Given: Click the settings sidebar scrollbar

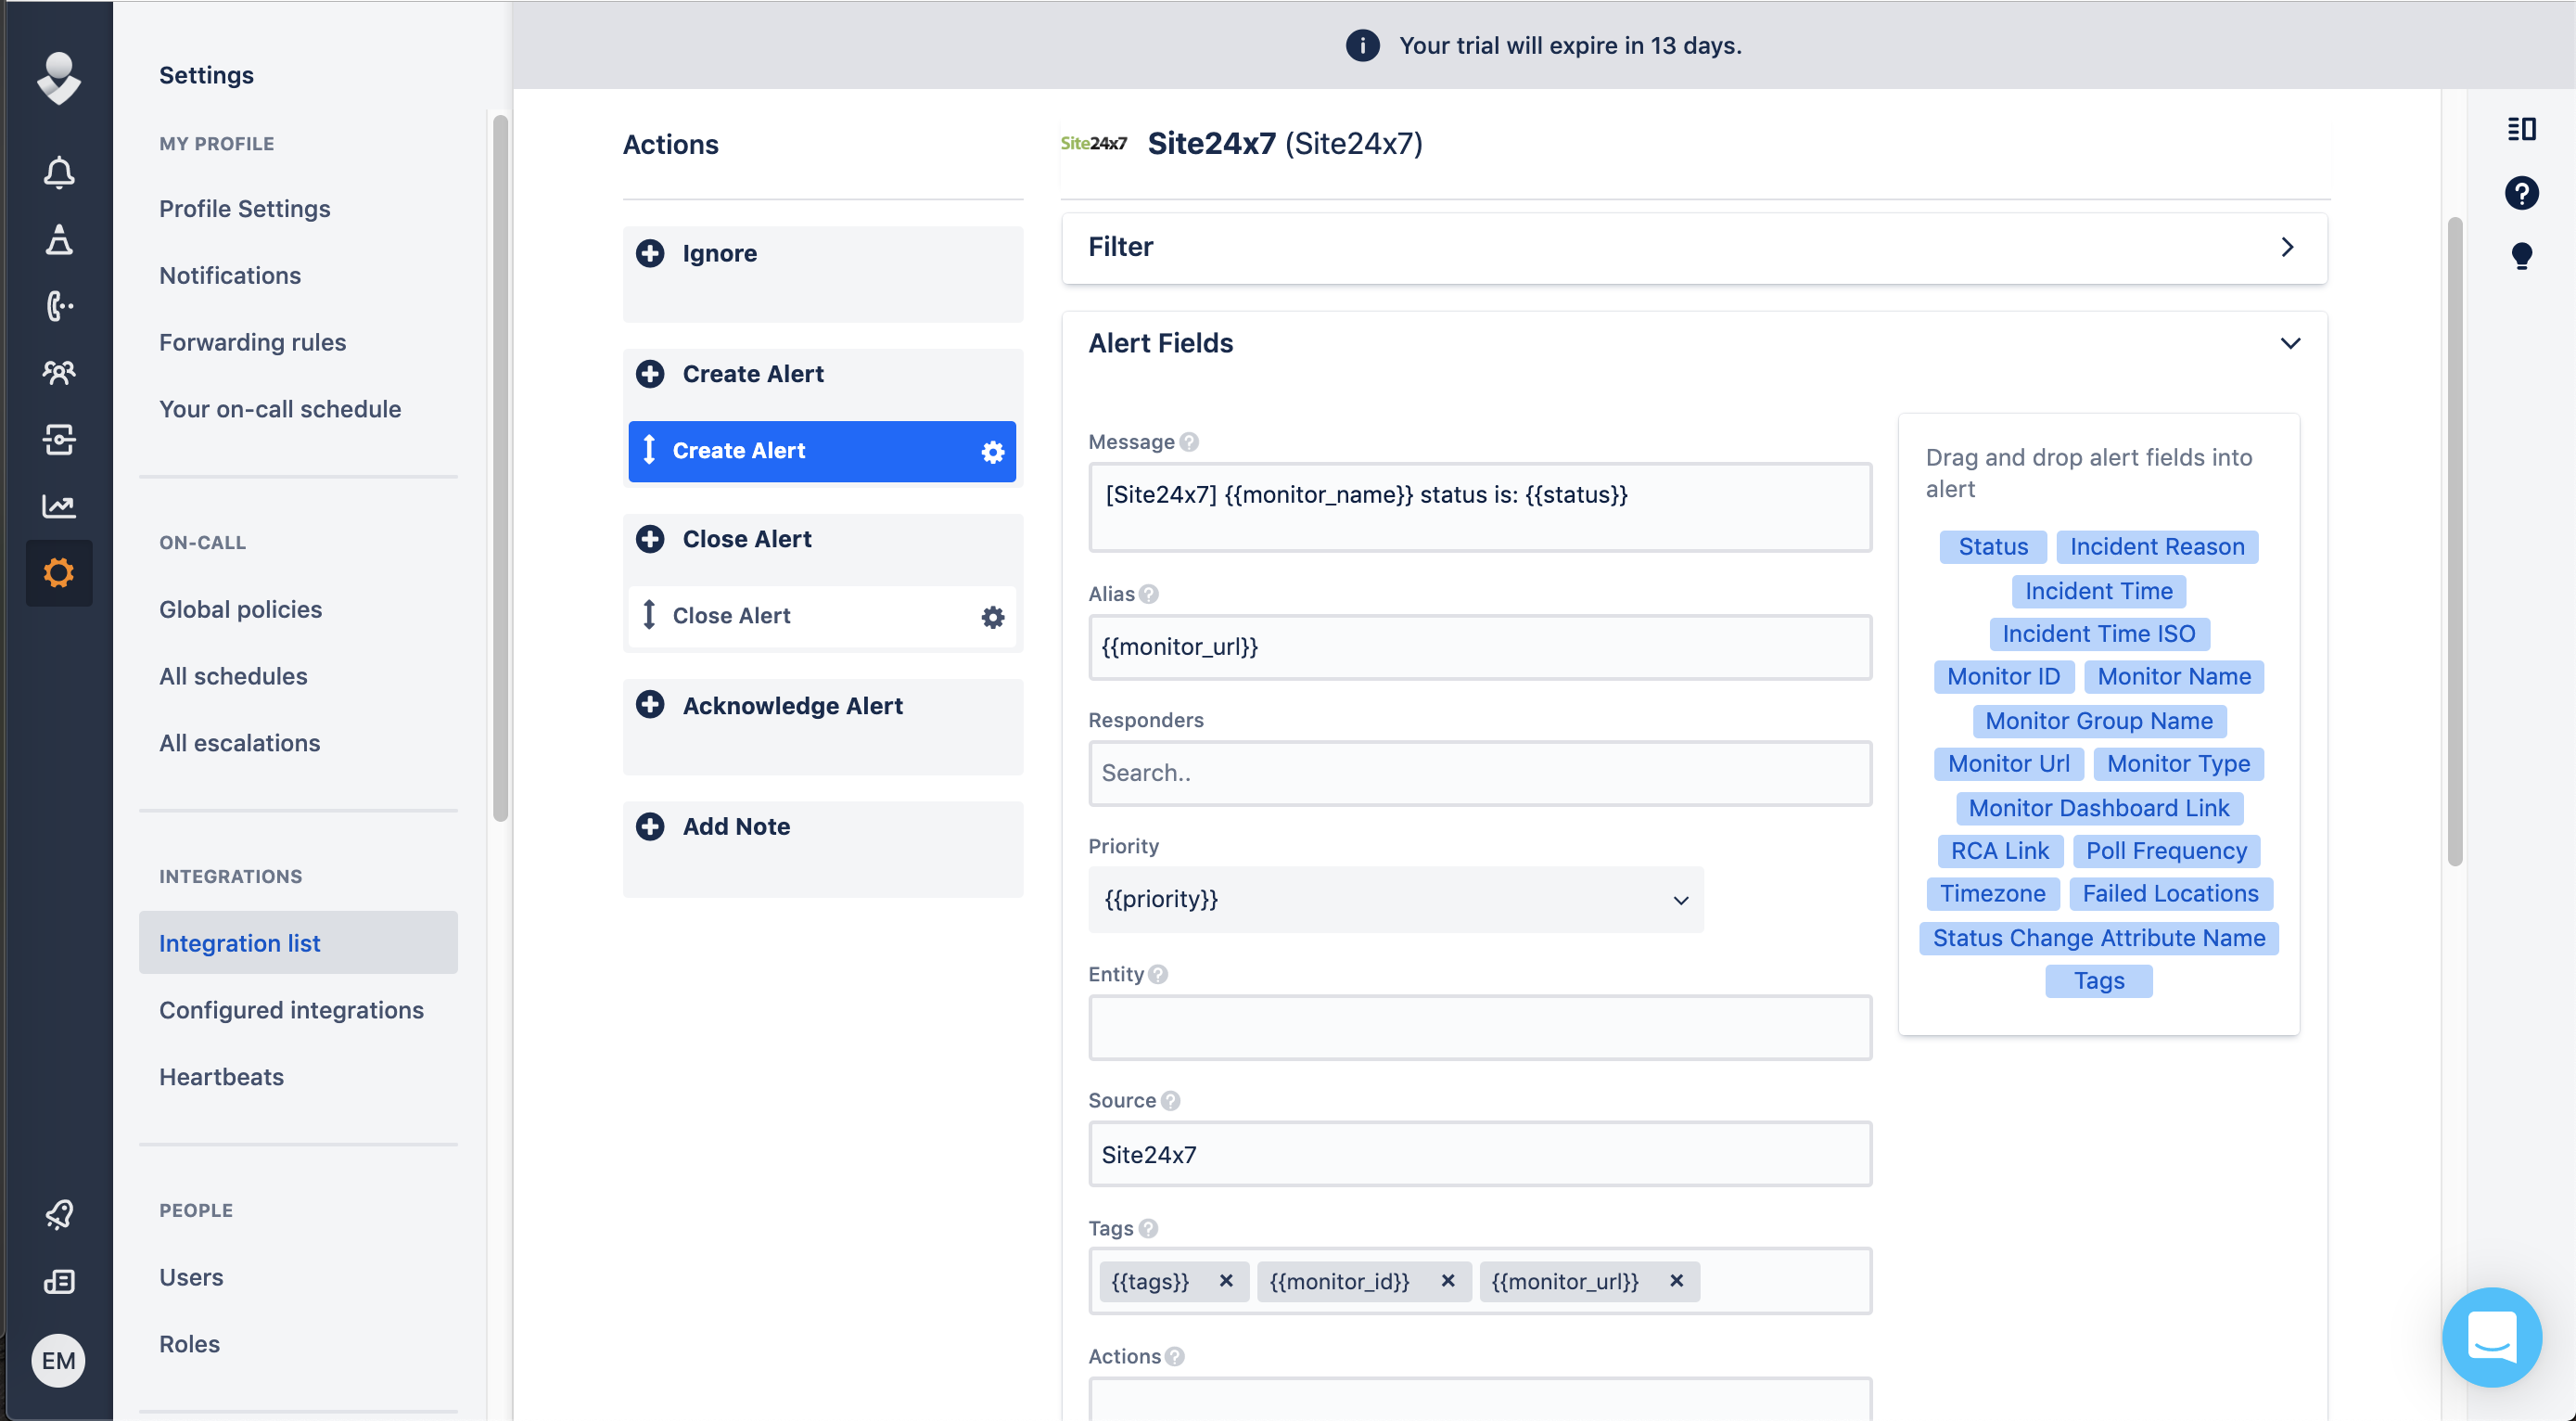Looking at the screenshot, I should (500, 468).
